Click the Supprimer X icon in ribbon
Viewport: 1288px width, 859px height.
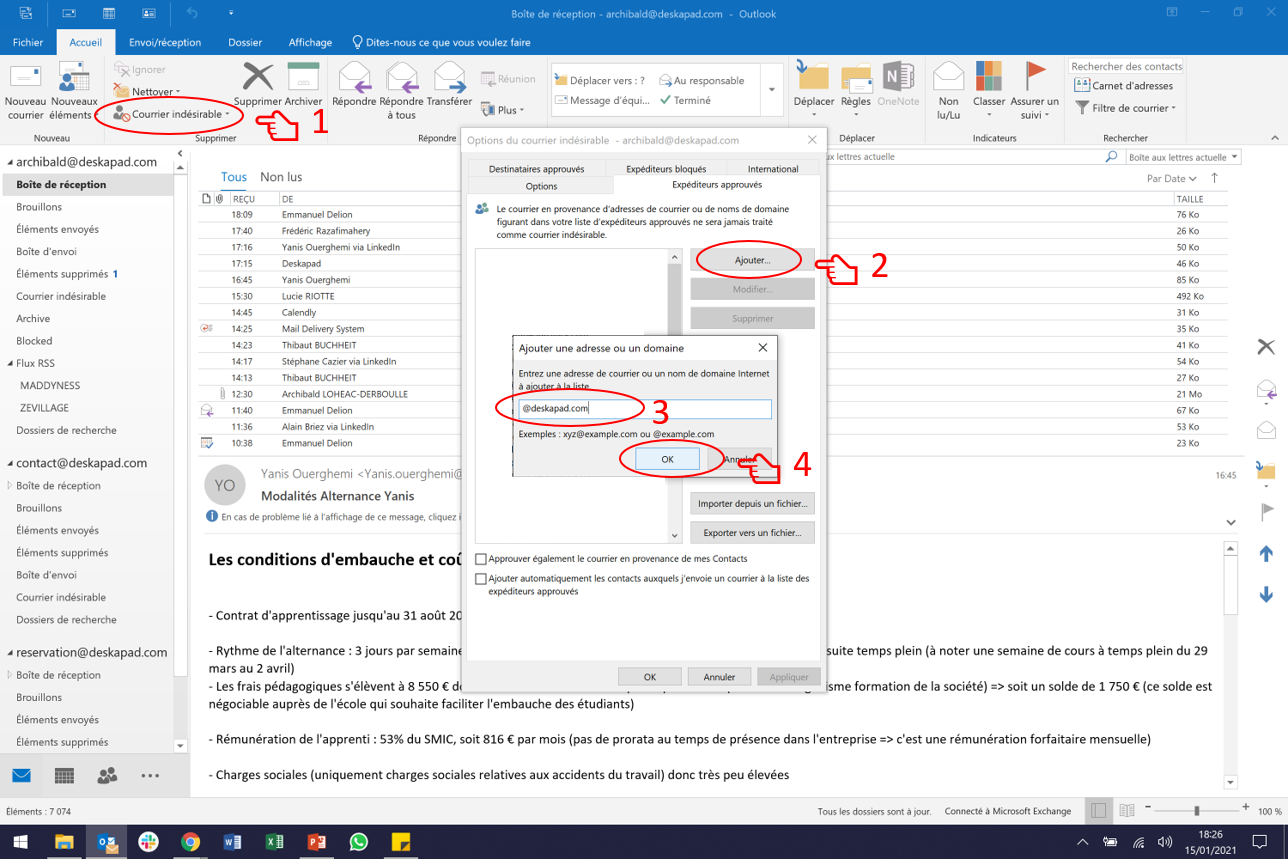tap(258, 76)
